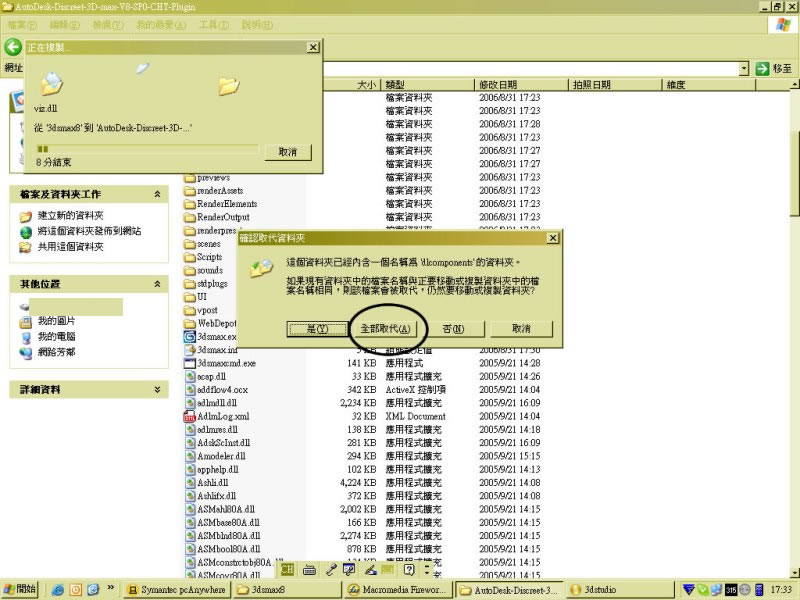Open the 檢視 menu
This screenshot has width=800, height=600.
108,25
